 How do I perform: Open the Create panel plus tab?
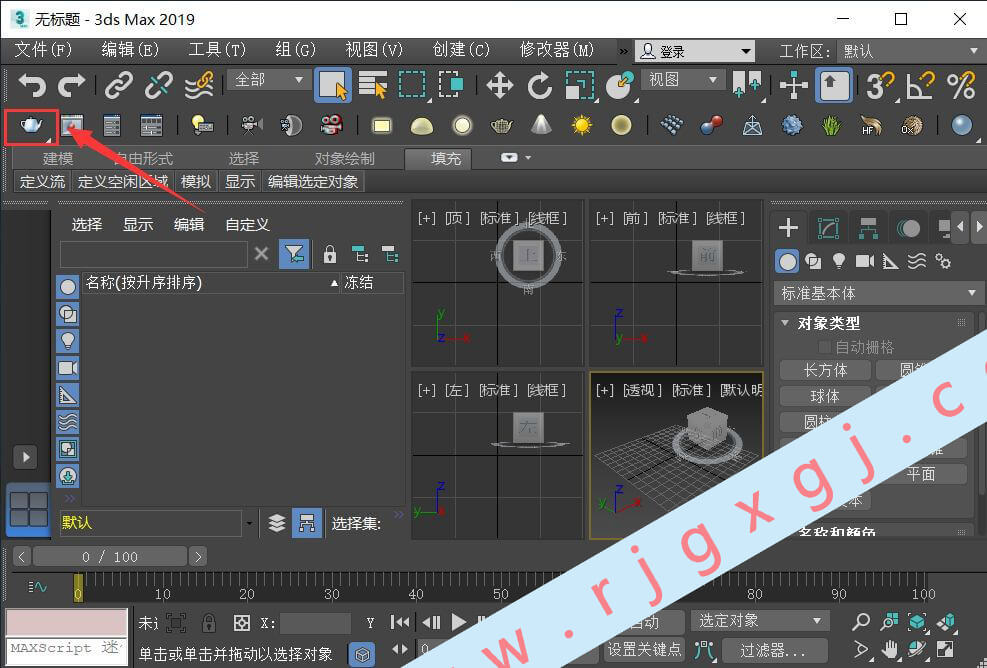click(x=788, y=228)
